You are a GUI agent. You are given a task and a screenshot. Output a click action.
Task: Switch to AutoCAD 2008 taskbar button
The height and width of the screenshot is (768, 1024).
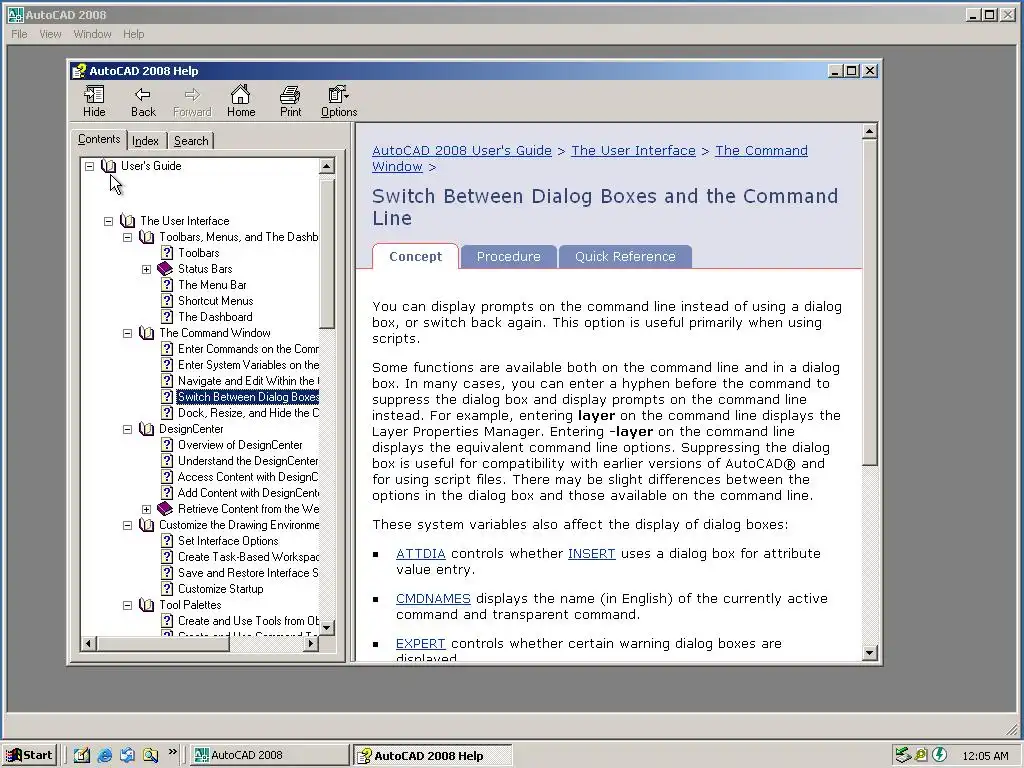[270, 756]
